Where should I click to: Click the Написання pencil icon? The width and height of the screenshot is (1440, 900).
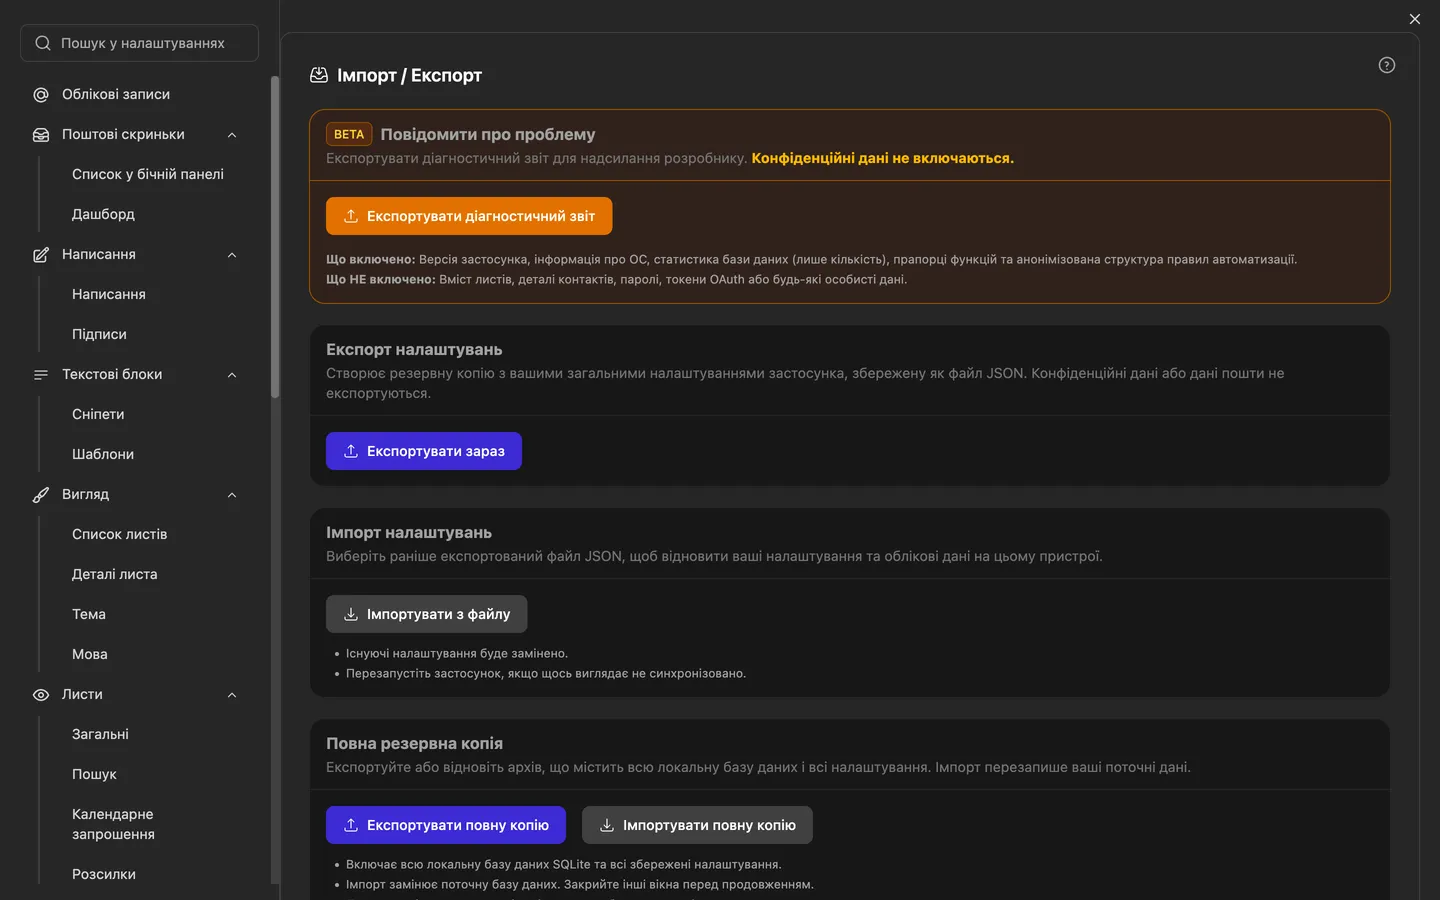pyautogui.click(x=41, y=255)
